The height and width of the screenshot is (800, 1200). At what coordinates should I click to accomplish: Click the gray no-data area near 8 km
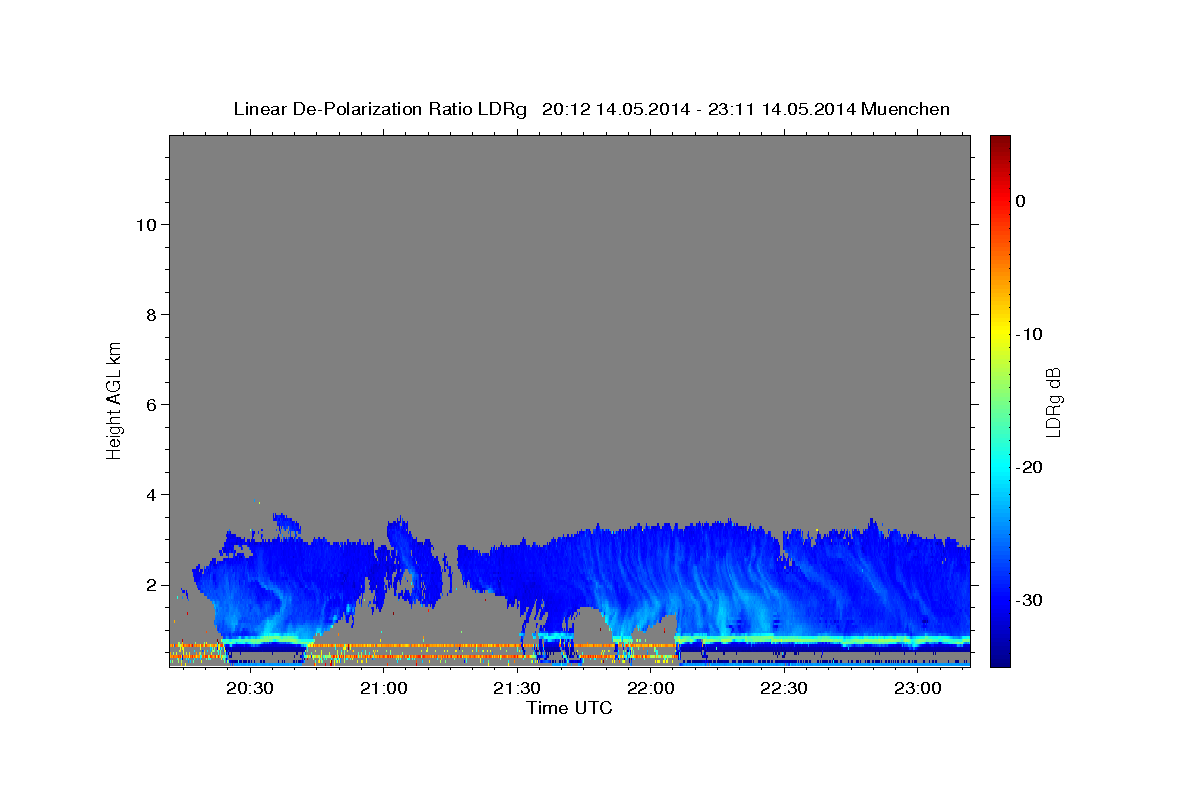[x=570, y=315]
